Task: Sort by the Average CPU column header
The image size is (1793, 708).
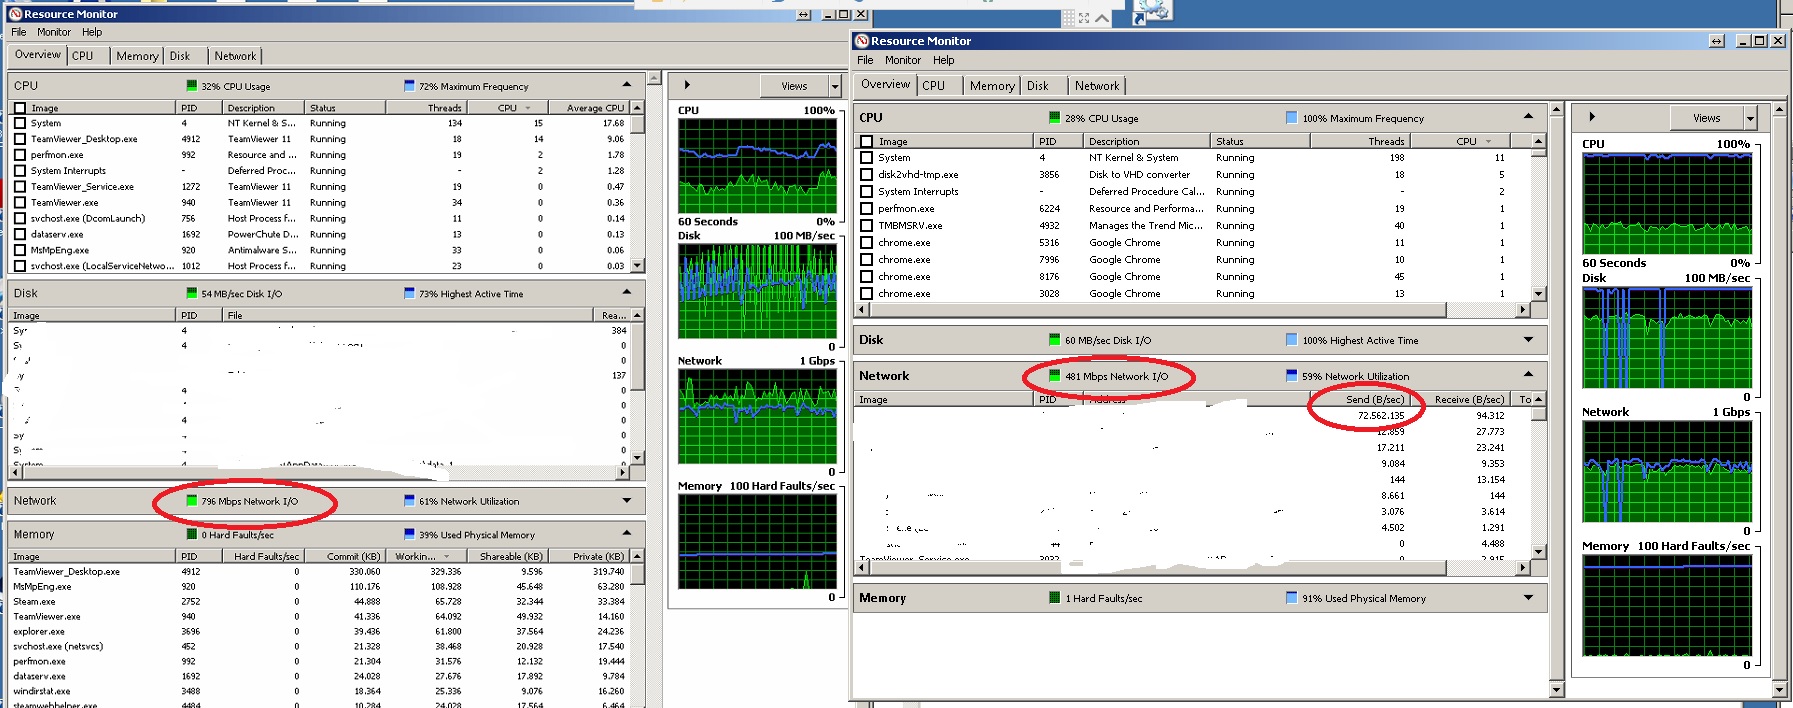Action: 595,108
